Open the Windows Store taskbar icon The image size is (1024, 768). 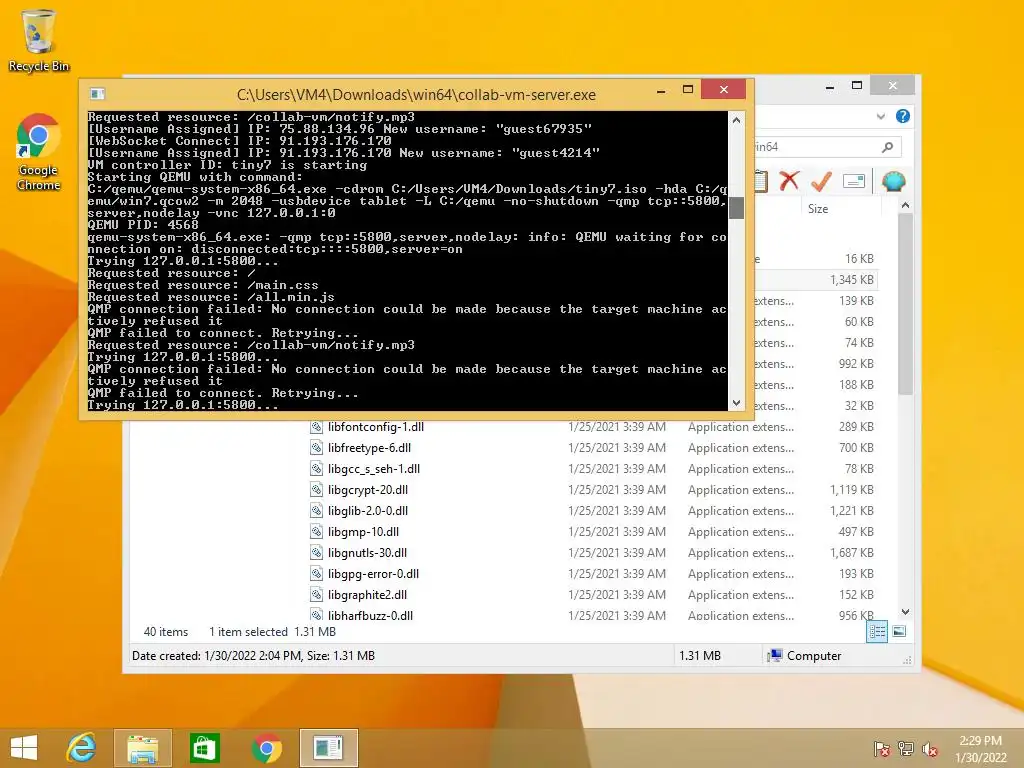pos(204,748)
